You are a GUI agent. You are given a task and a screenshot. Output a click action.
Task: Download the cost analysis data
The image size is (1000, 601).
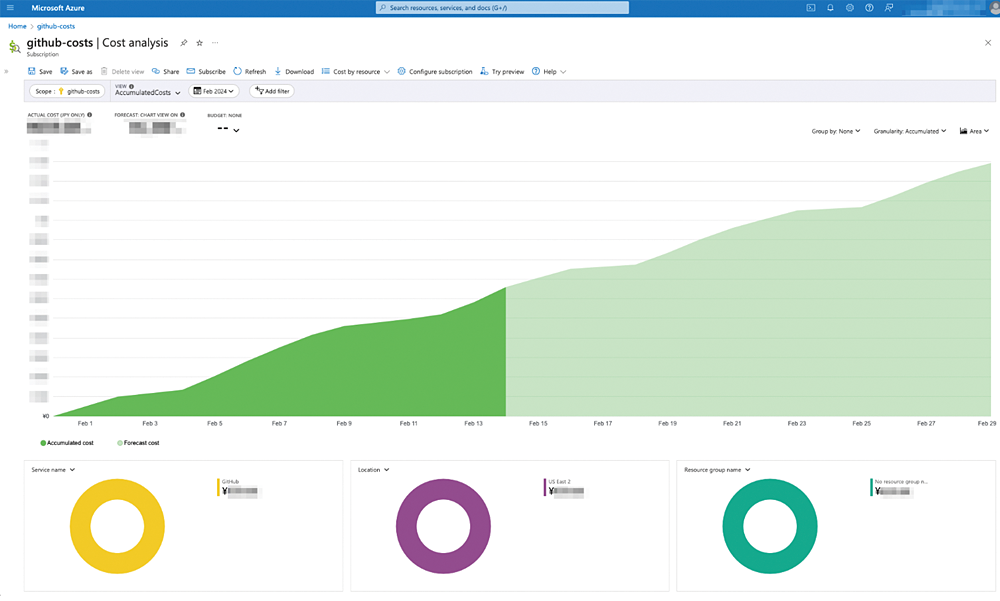pyautogui.click(x=293, y=72)
